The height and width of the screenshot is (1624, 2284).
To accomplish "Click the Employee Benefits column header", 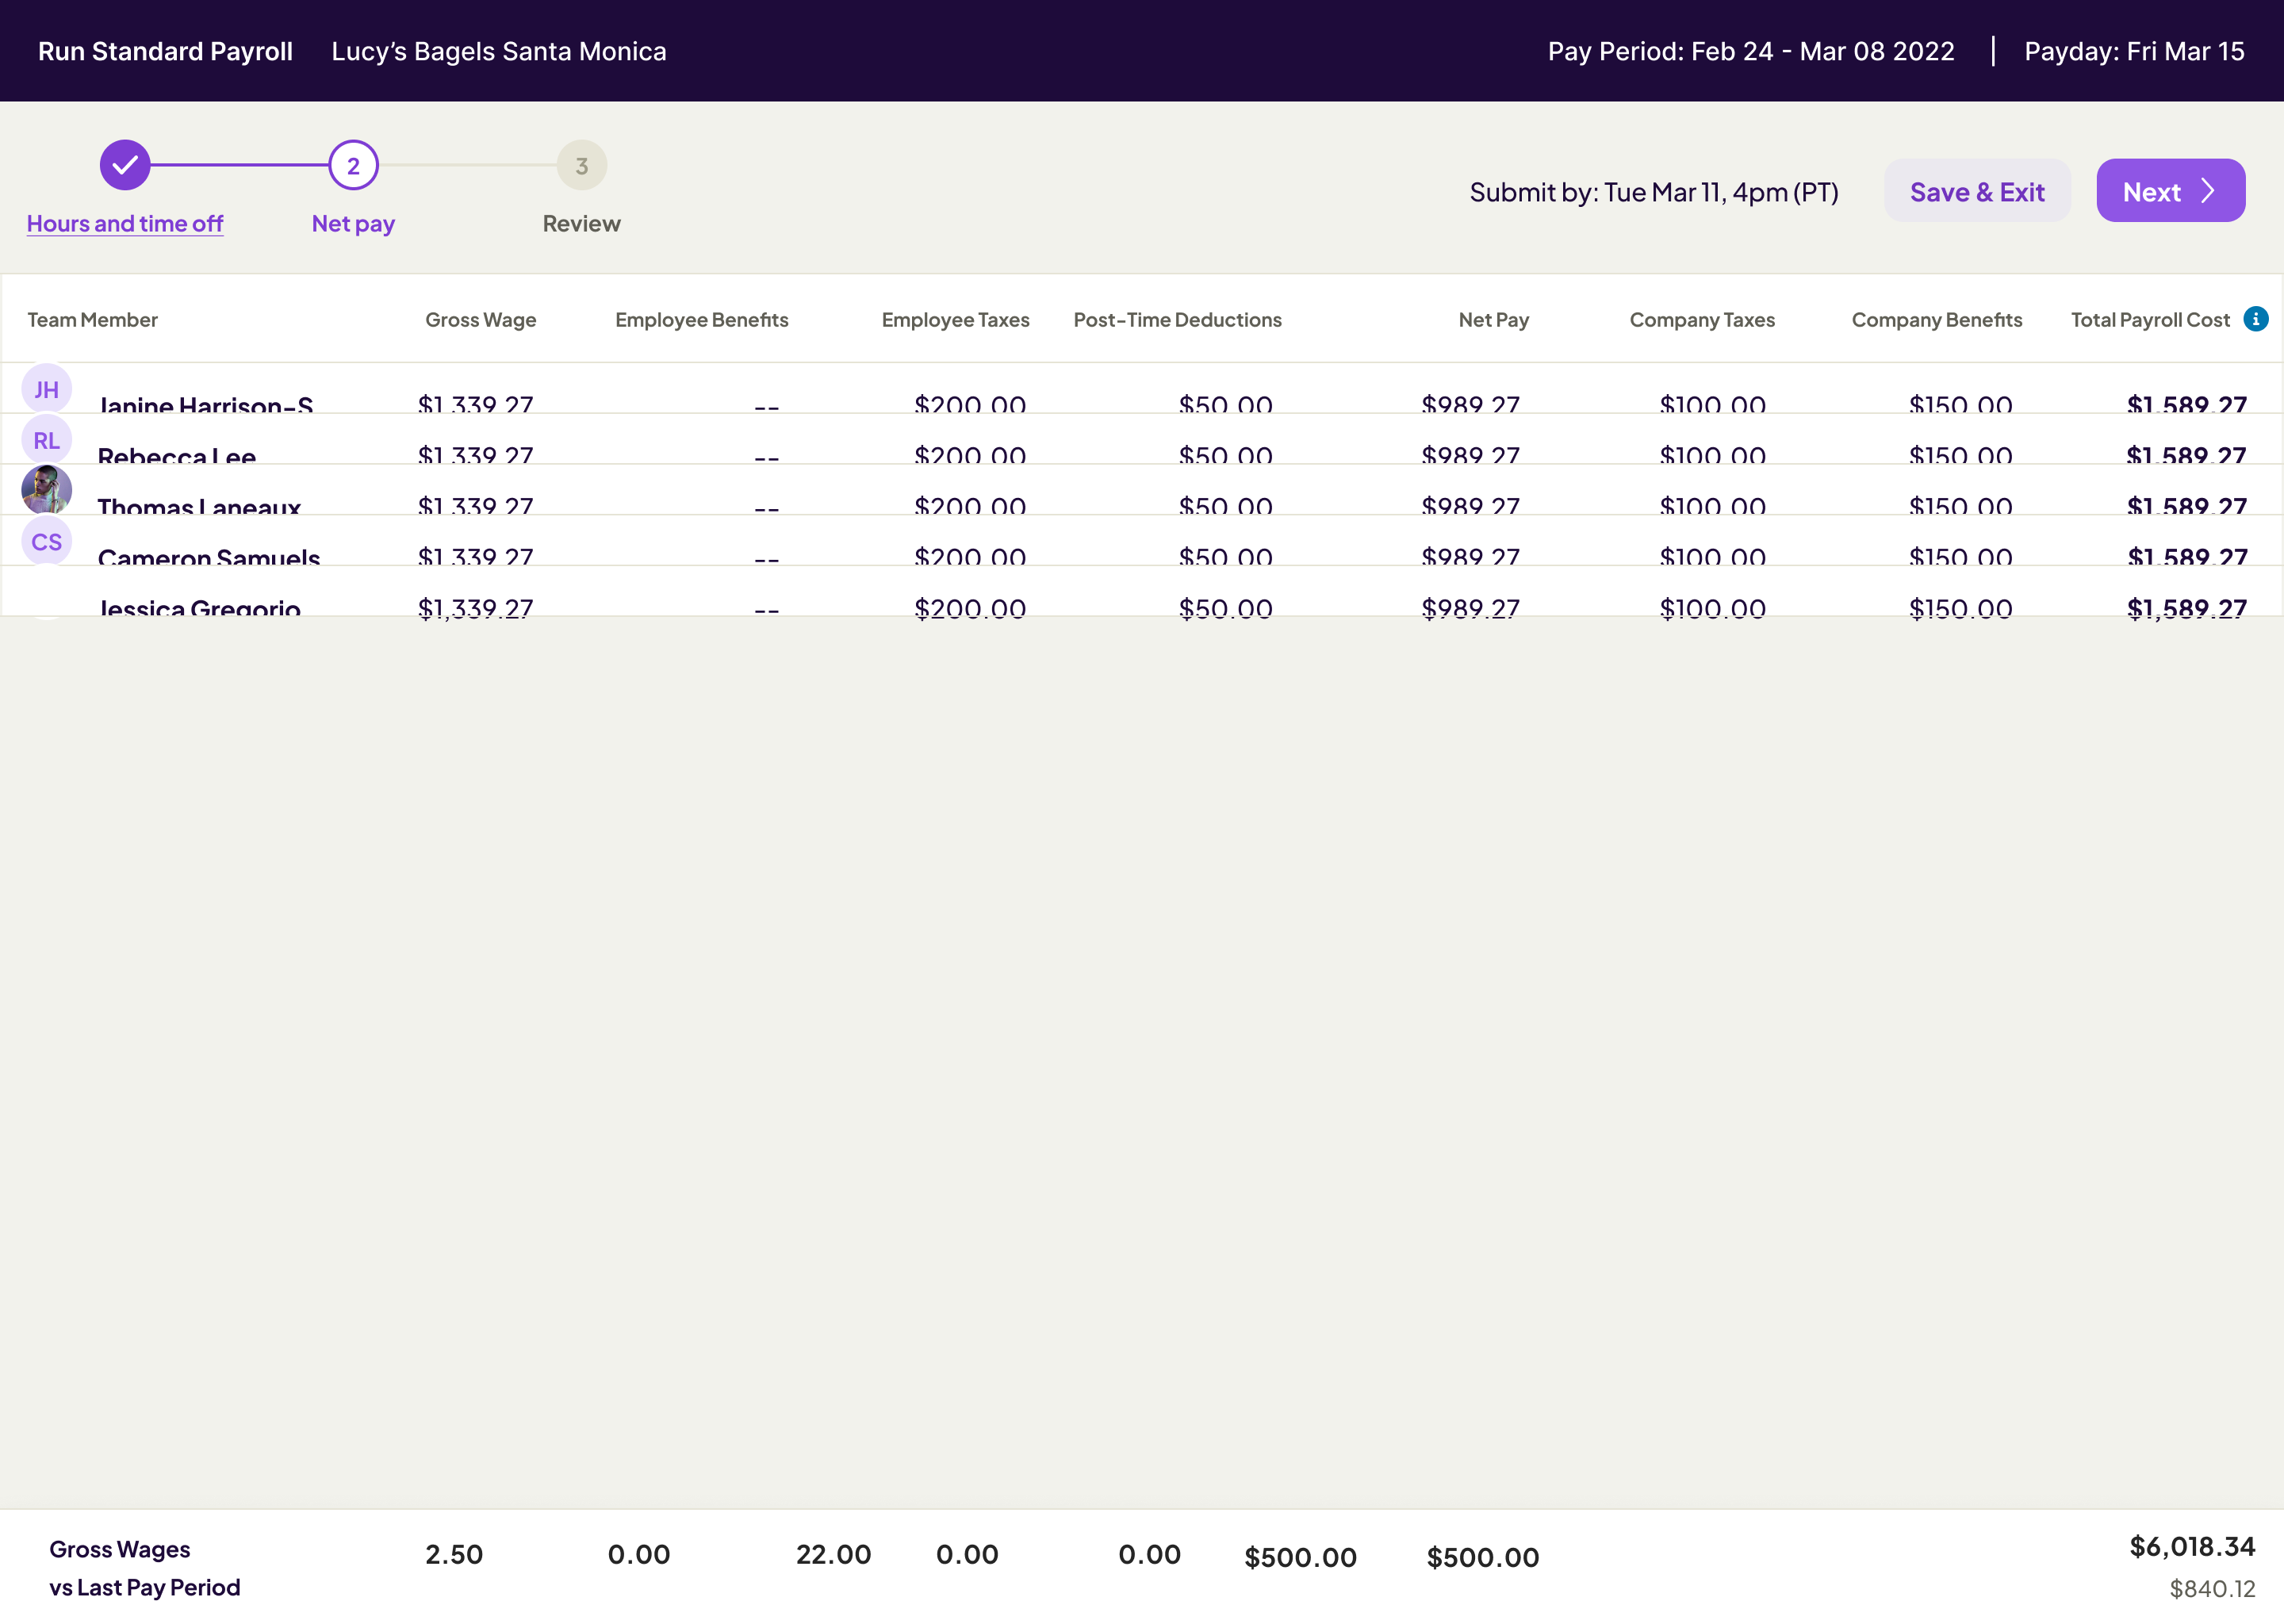I will click(702, 320).
